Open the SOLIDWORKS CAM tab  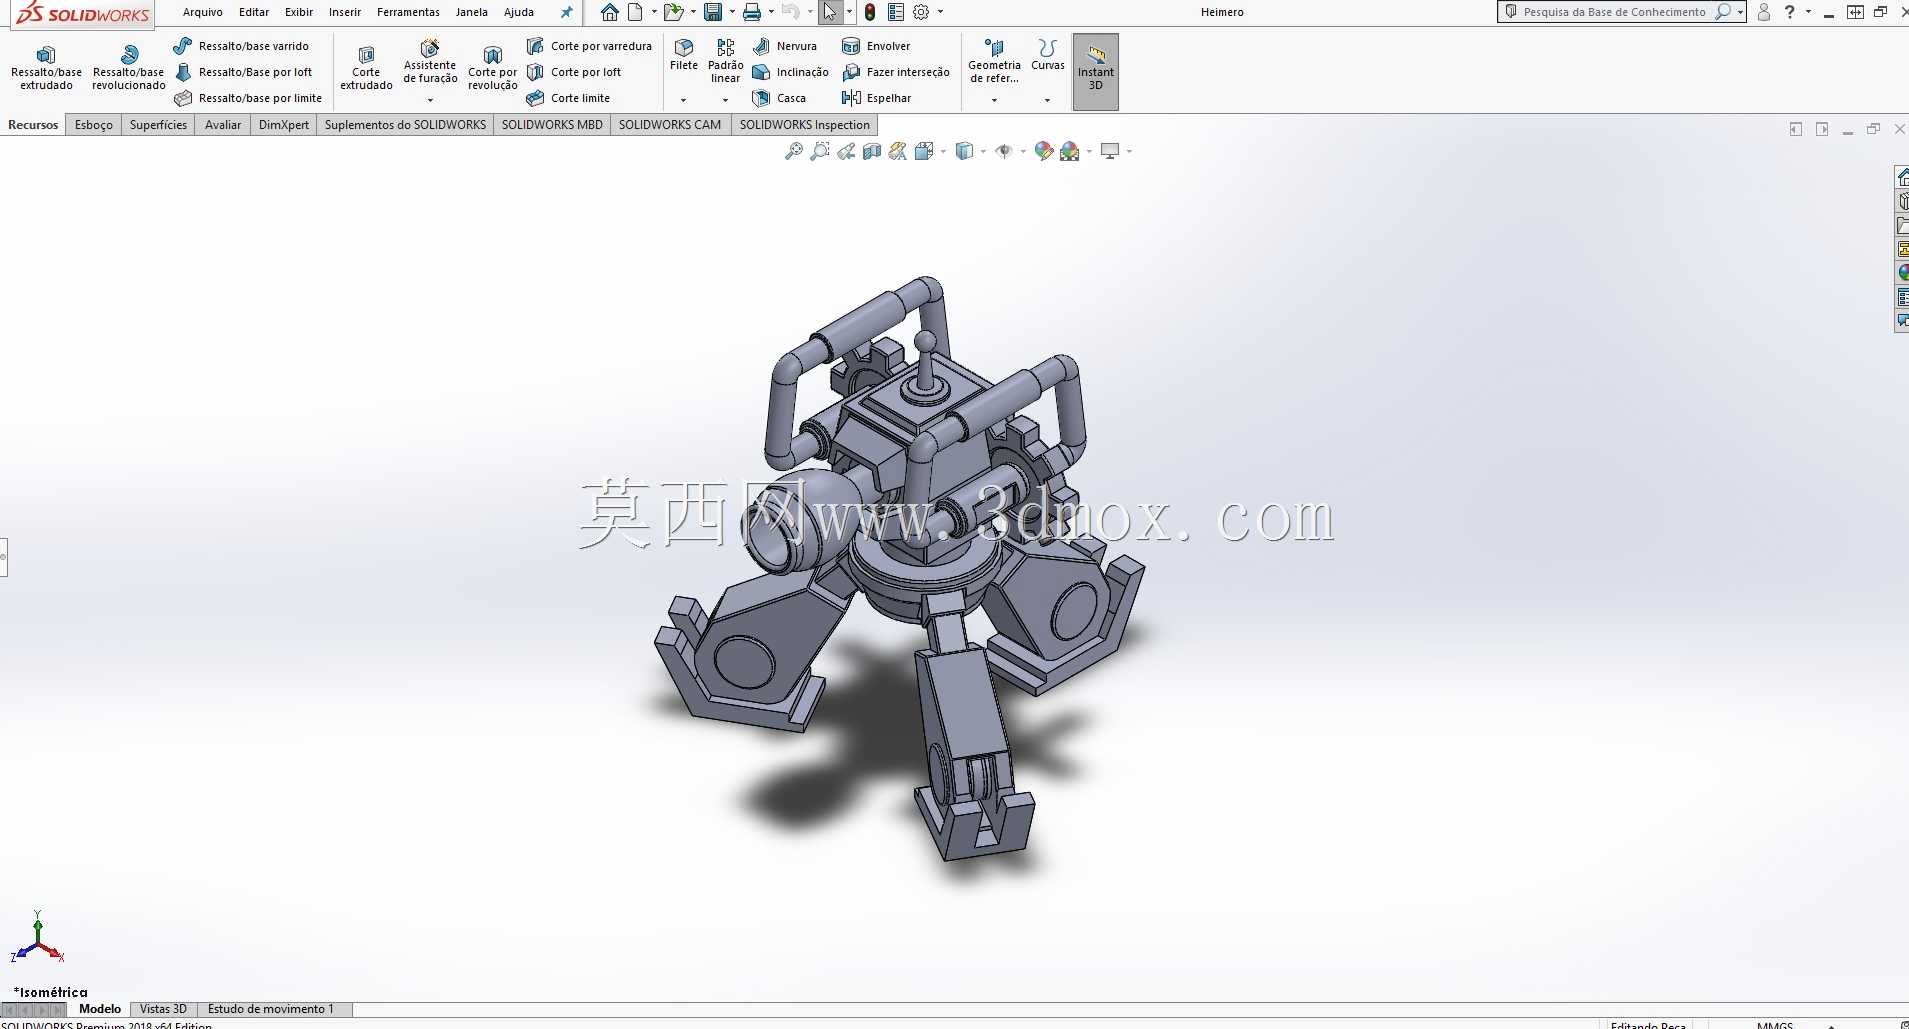coord(670,125)
